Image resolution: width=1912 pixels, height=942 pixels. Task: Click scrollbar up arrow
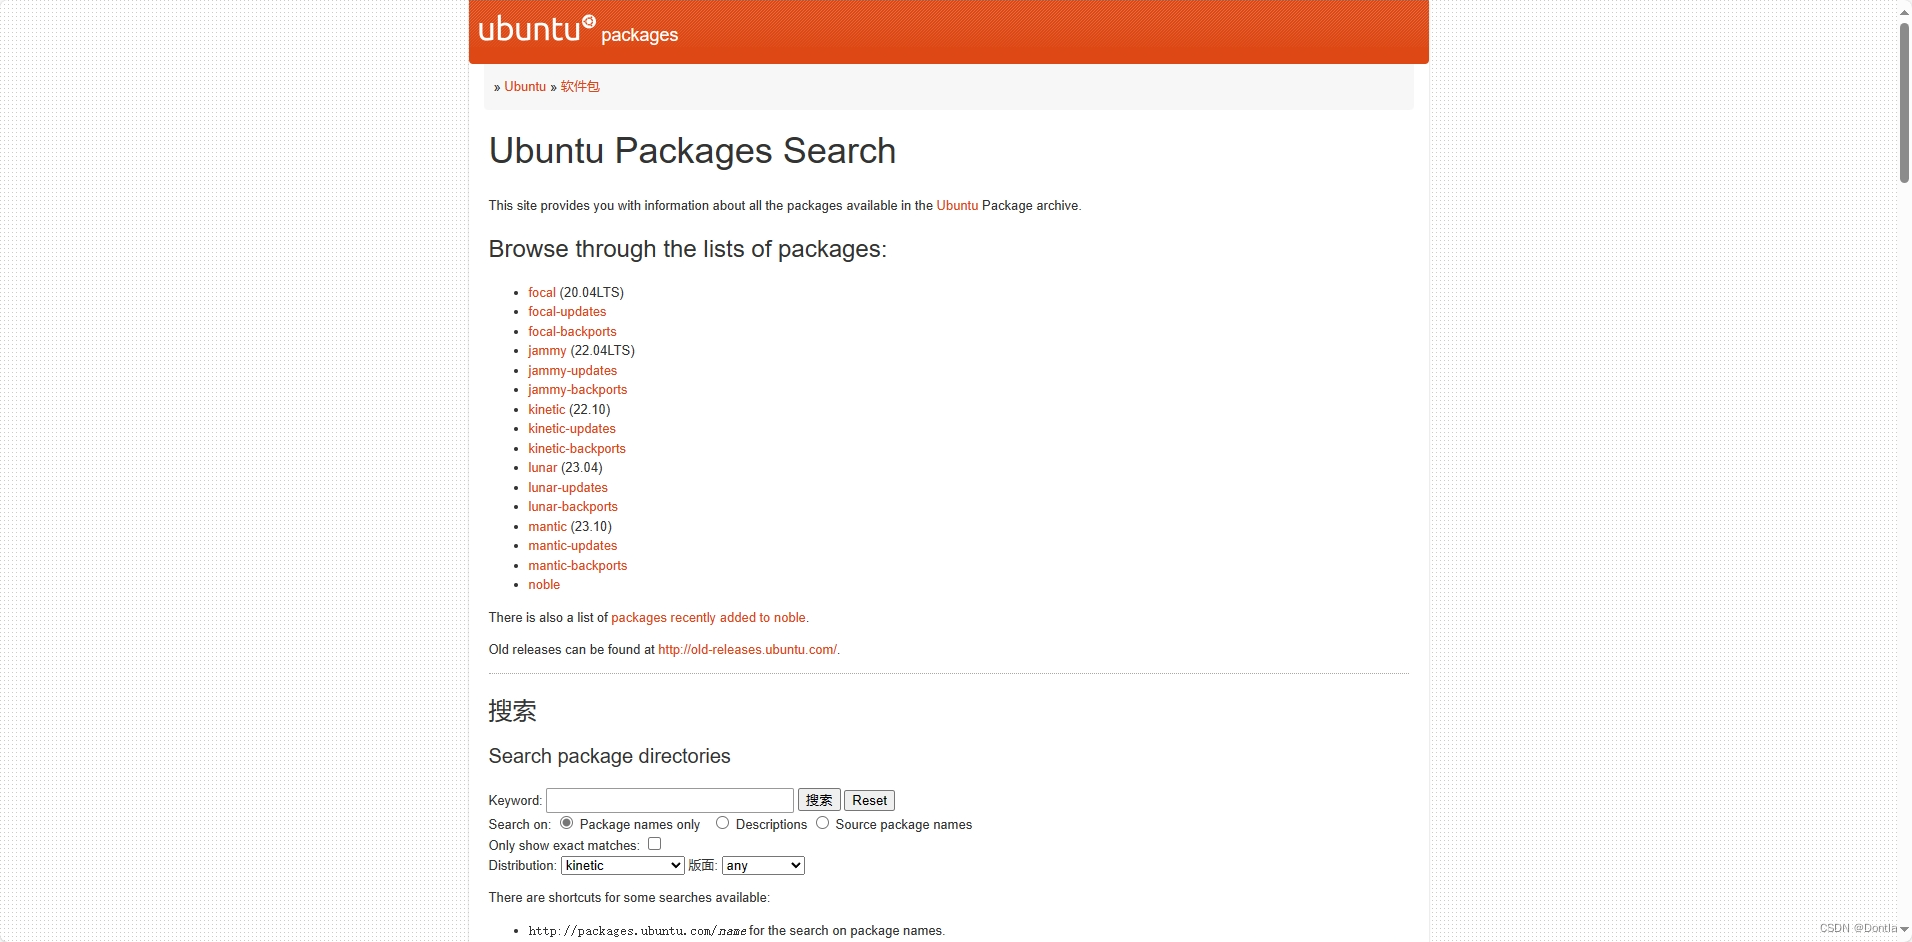coord(1904,12)
